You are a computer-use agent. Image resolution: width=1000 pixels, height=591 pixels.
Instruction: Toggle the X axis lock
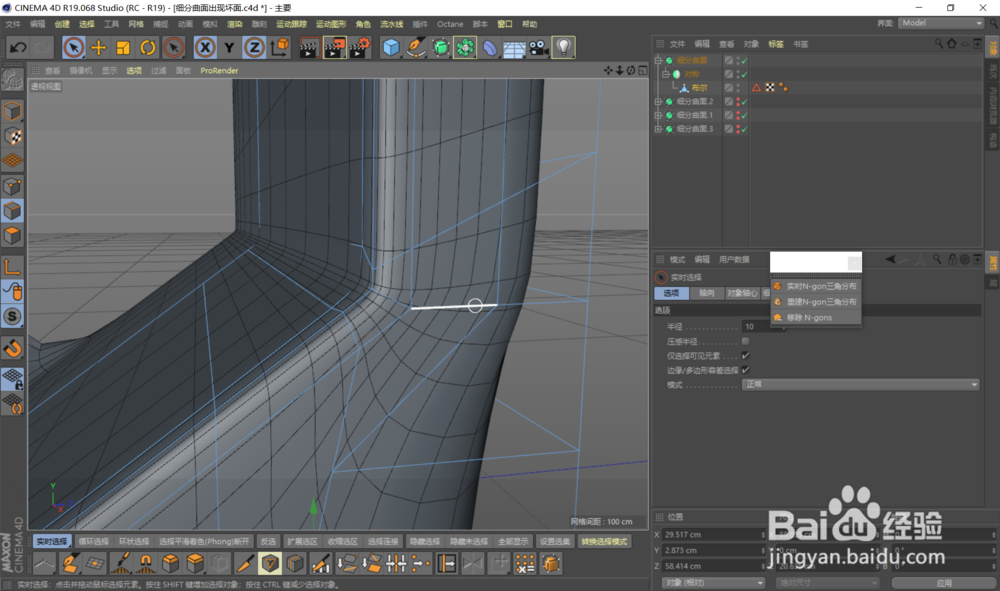[205, 48]
